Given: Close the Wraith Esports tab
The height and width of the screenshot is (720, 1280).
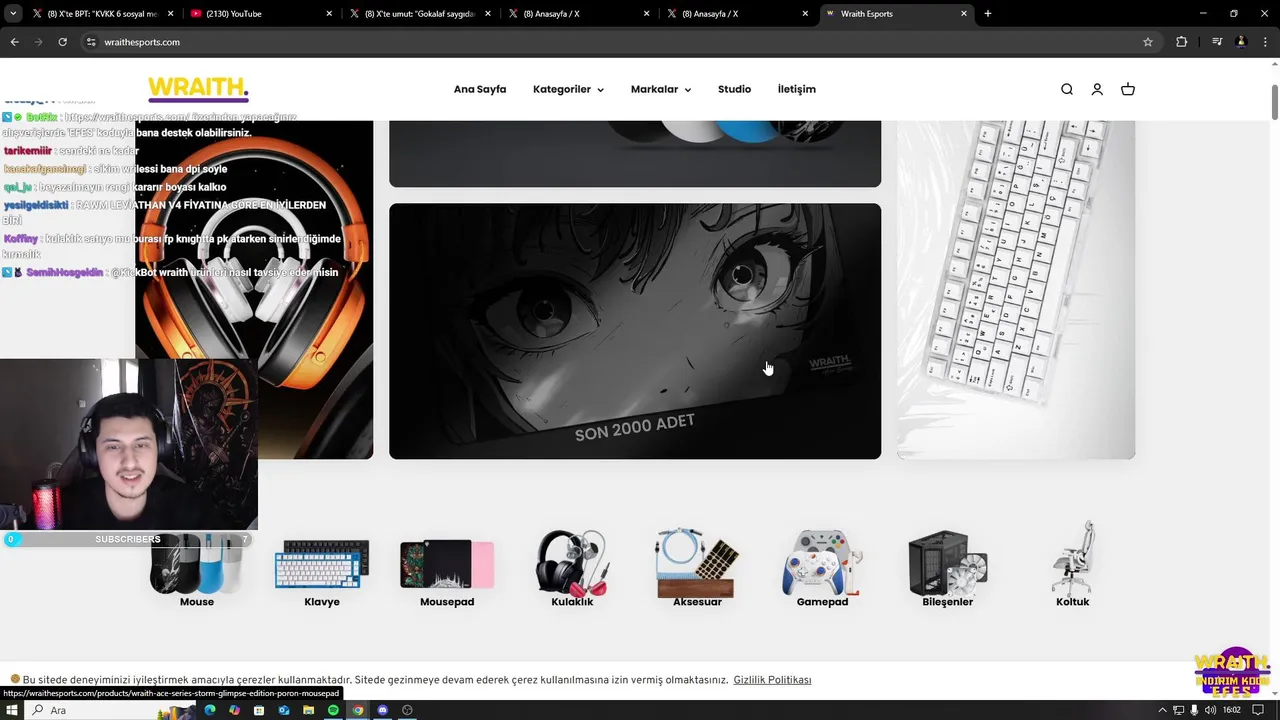Looking at the screenshot, I should [x=964, y=14].
